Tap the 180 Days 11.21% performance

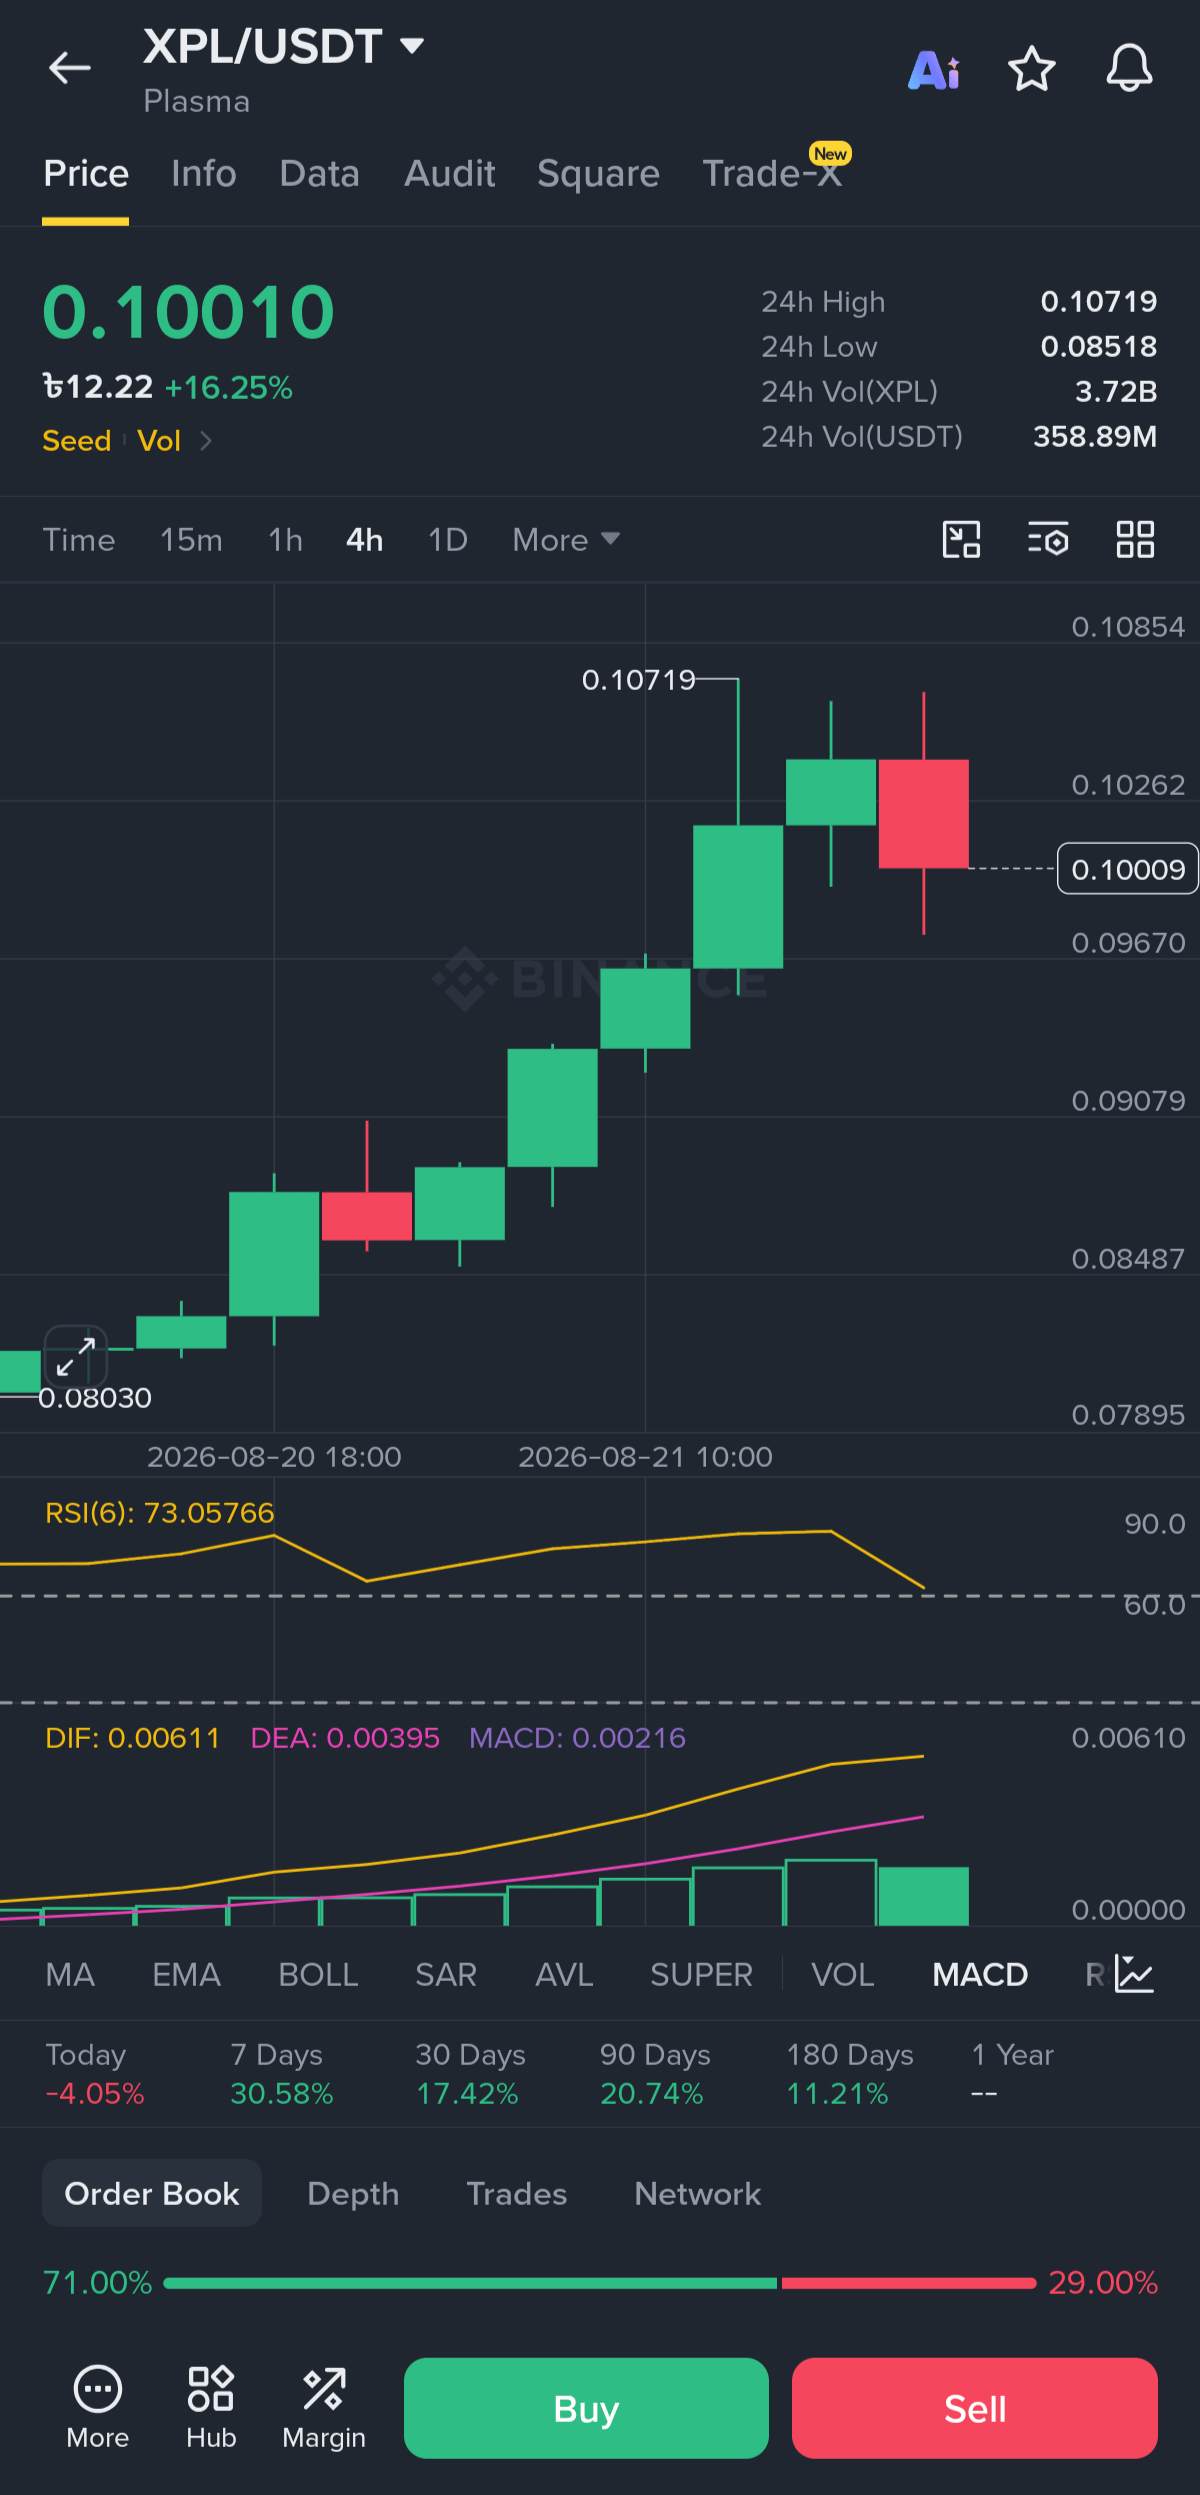point(850,2074)
